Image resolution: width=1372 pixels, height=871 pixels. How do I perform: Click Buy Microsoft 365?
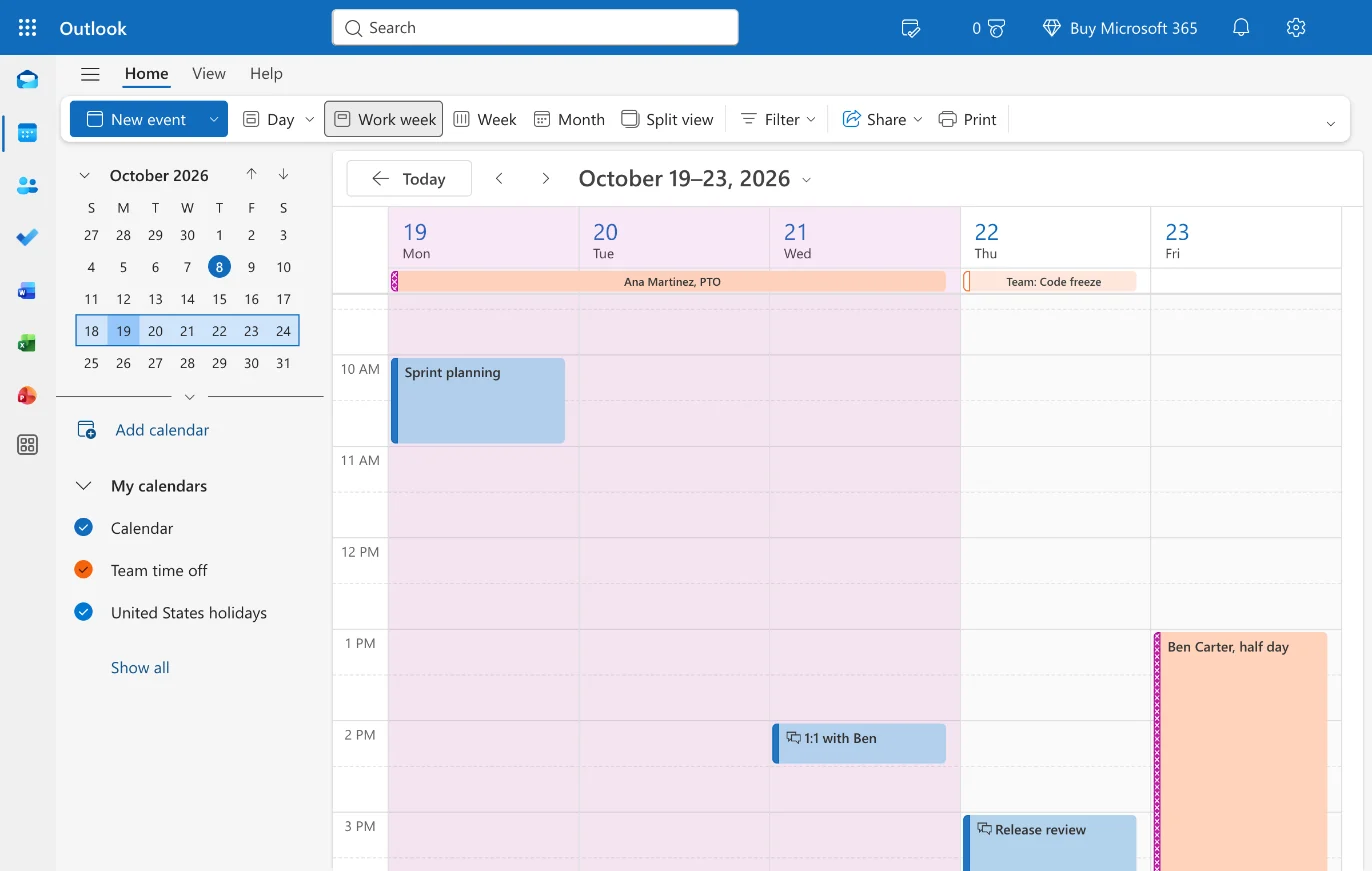[x=1120, y=28]
